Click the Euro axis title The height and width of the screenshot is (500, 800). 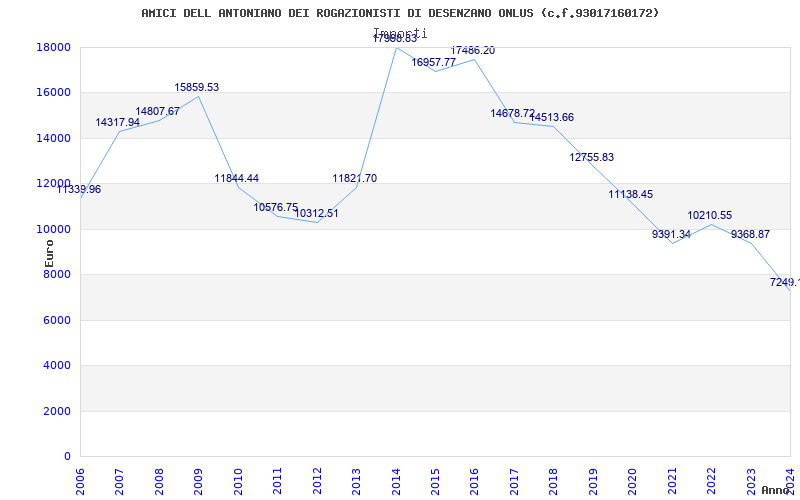pyautogui.click(x=49, y=254)
